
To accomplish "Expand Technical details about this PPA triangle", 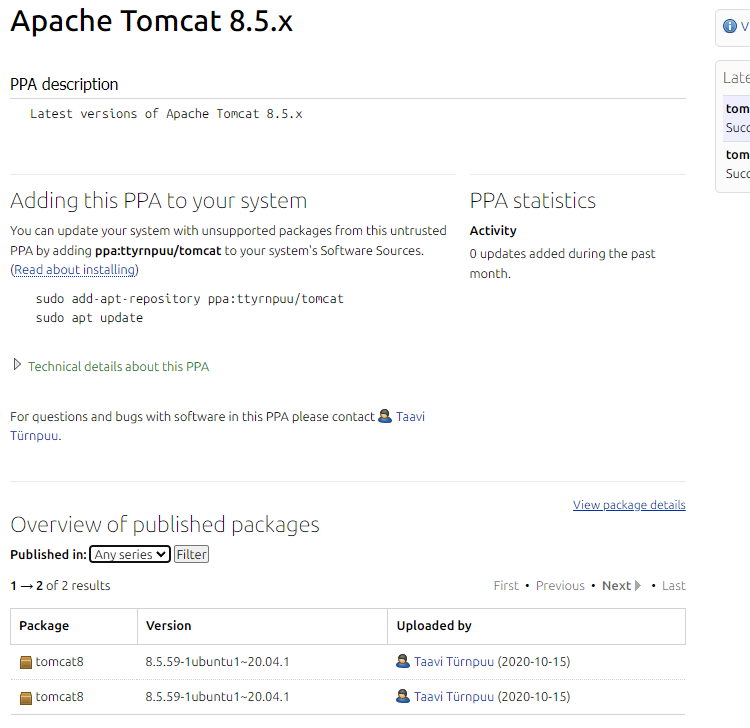I will click(17, 365).
